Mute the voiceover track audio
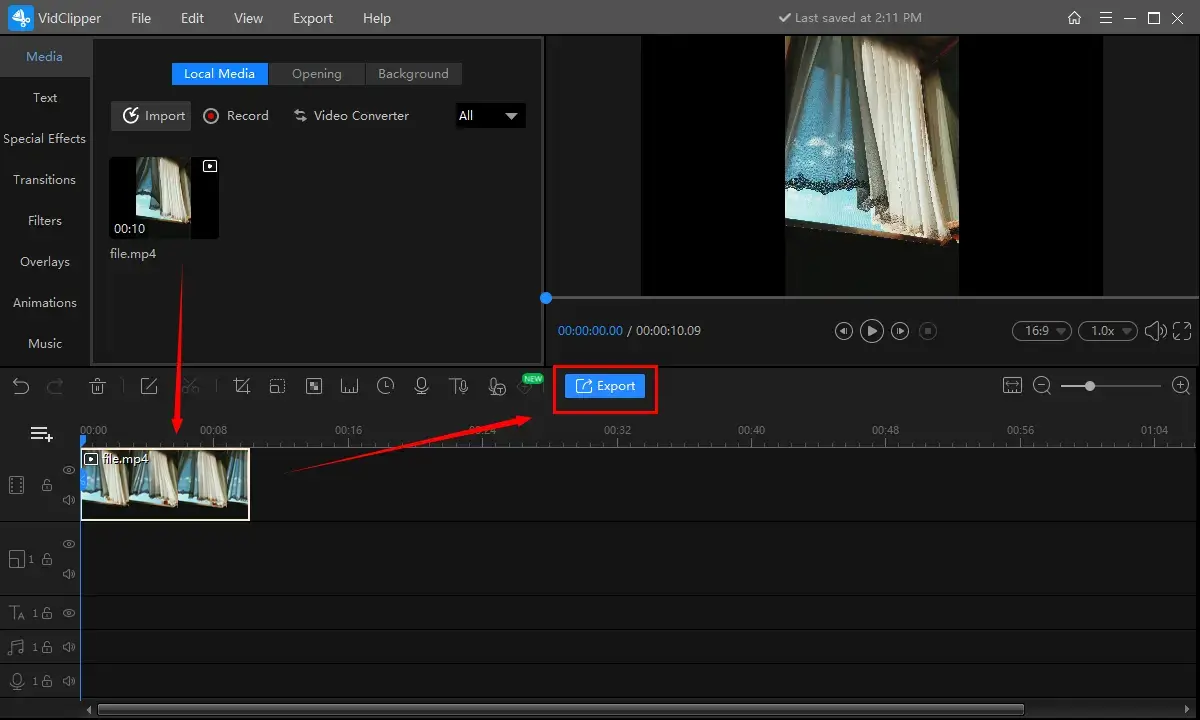This screenshot has height=720, width=1200. [x=69, y=681]
